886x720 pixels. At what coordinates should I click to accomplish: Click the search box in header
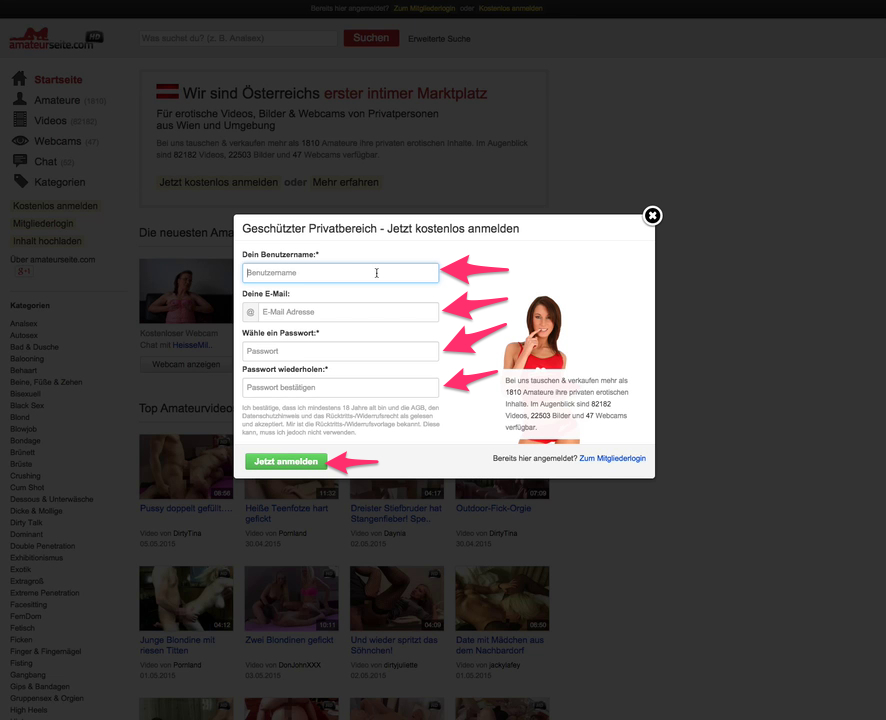[238, 38]
